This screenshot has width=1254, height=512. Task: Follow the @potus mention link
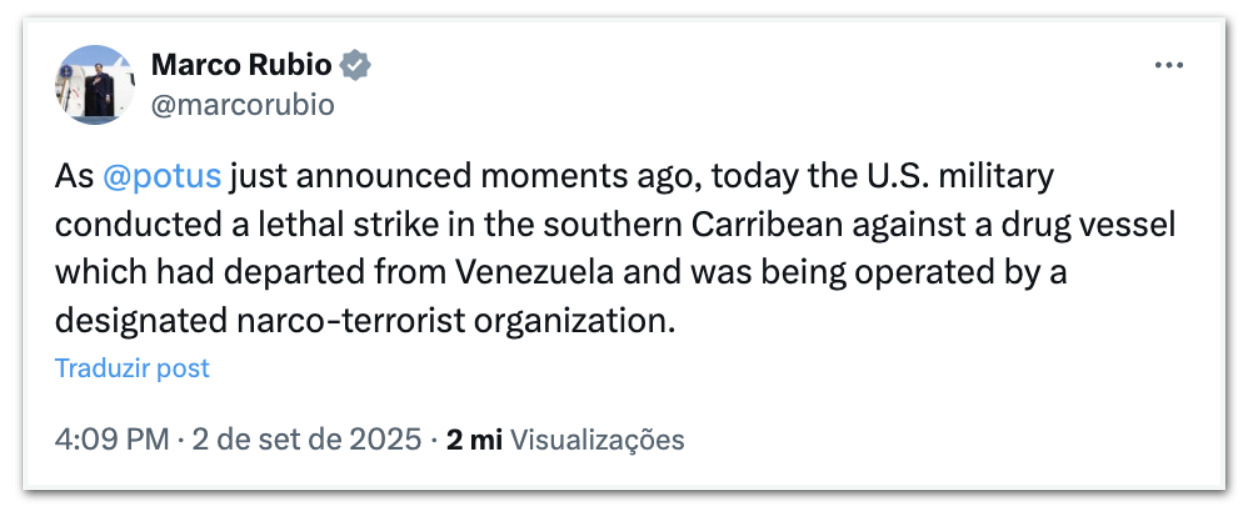pyautogui.click(x=161, y=176)
